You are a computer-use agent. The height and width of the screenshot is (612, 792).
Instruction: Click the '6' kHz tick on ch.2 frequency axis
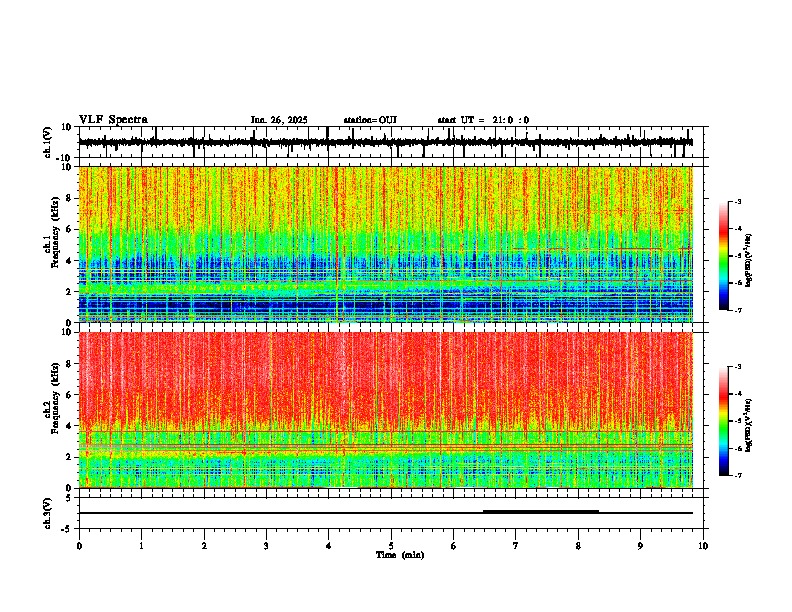[x=69, y=395]
